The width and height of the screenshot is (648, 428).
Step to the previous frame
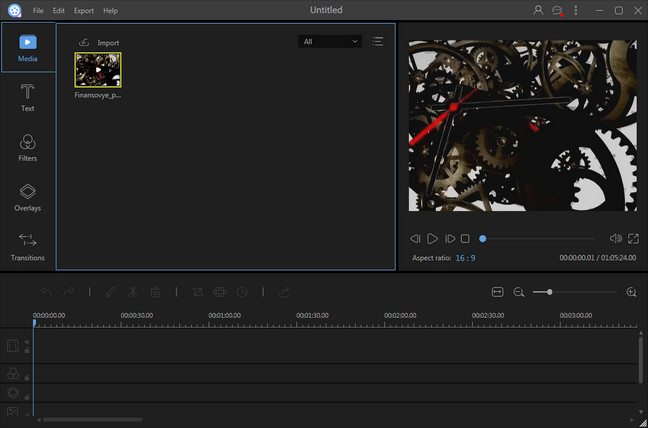(x=415, y=239)
